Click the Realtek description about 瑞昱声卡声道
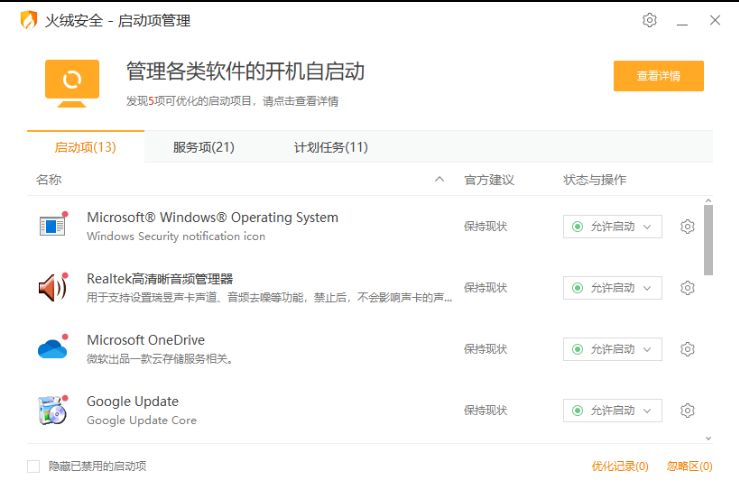Image resolution: width=739 pixels, height=488 pixels. pyautogui.click(x=269, y=298)
